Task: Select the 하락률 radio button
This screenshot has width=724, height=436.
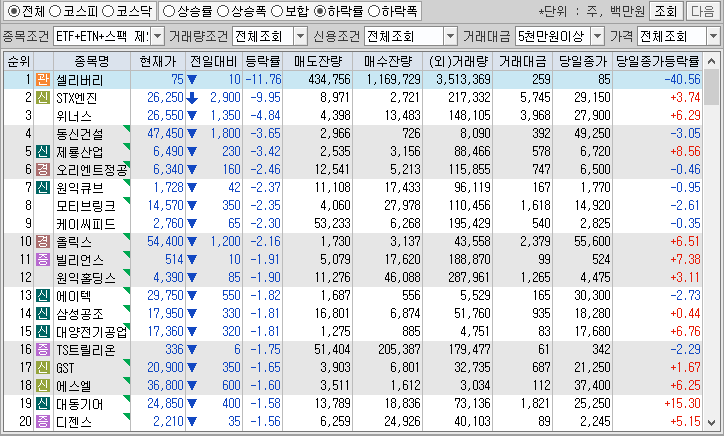Action: click(320, 11)
